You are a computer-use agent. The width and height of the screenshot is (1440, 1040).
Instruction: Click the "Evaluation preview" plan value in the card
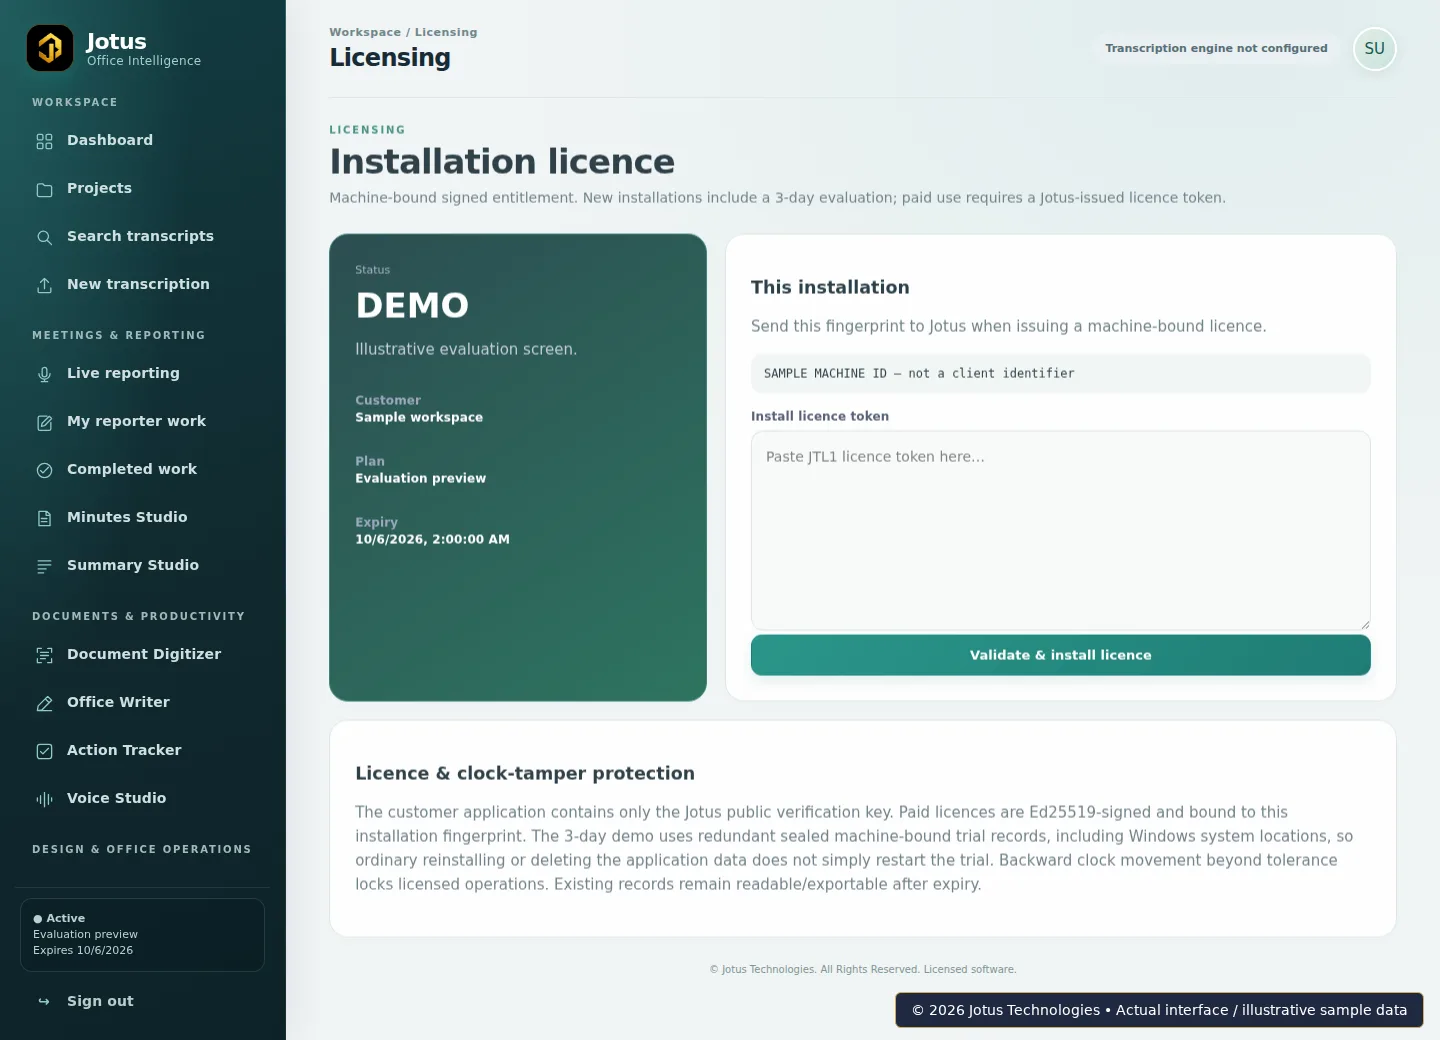click(420, 478)
